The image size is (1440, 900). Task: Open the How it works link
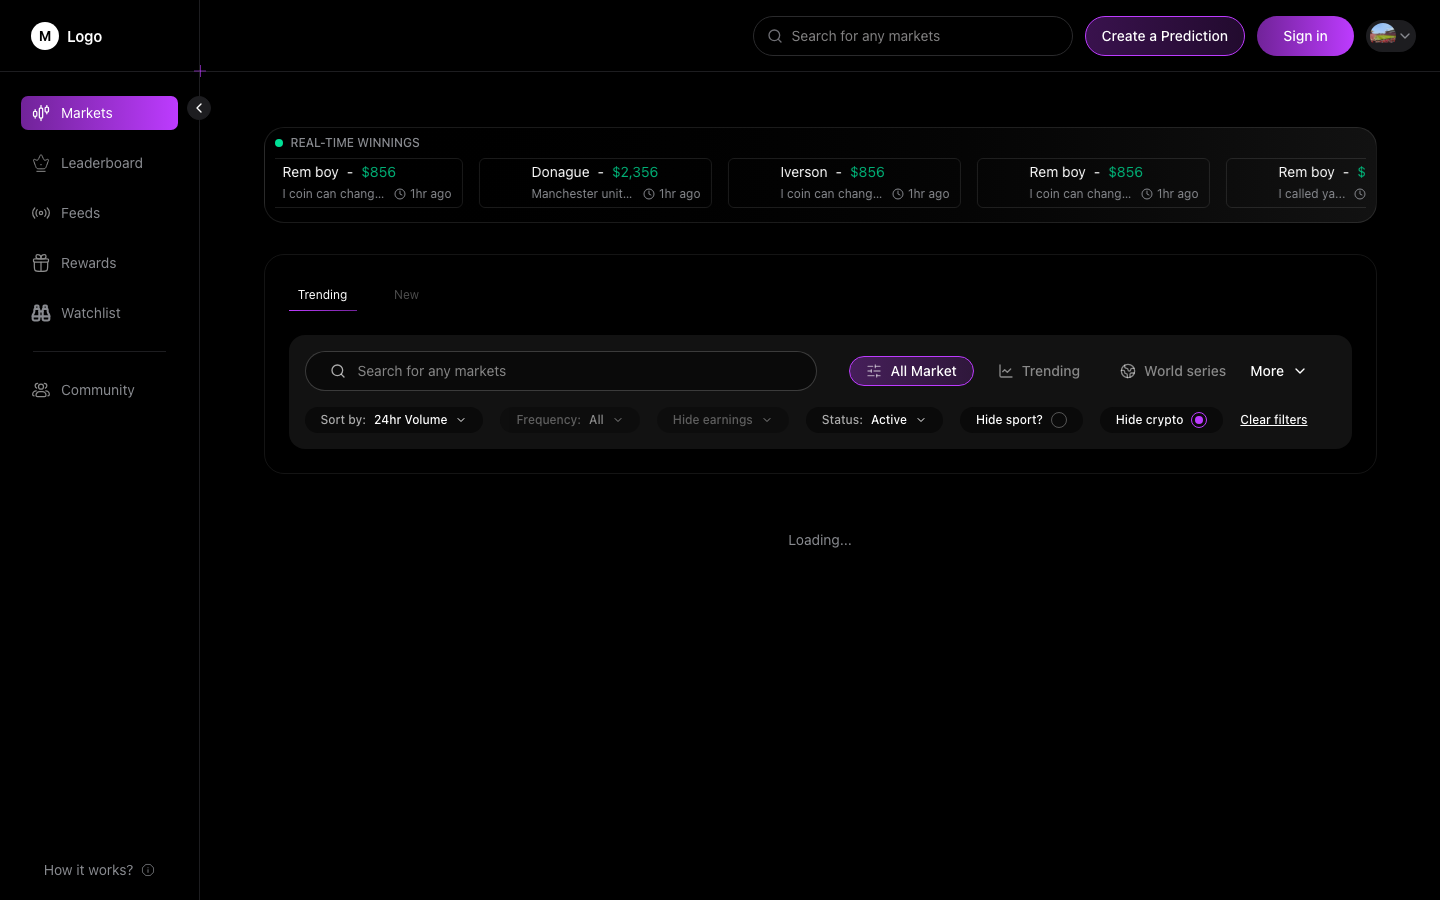click(x=99, y=870)
